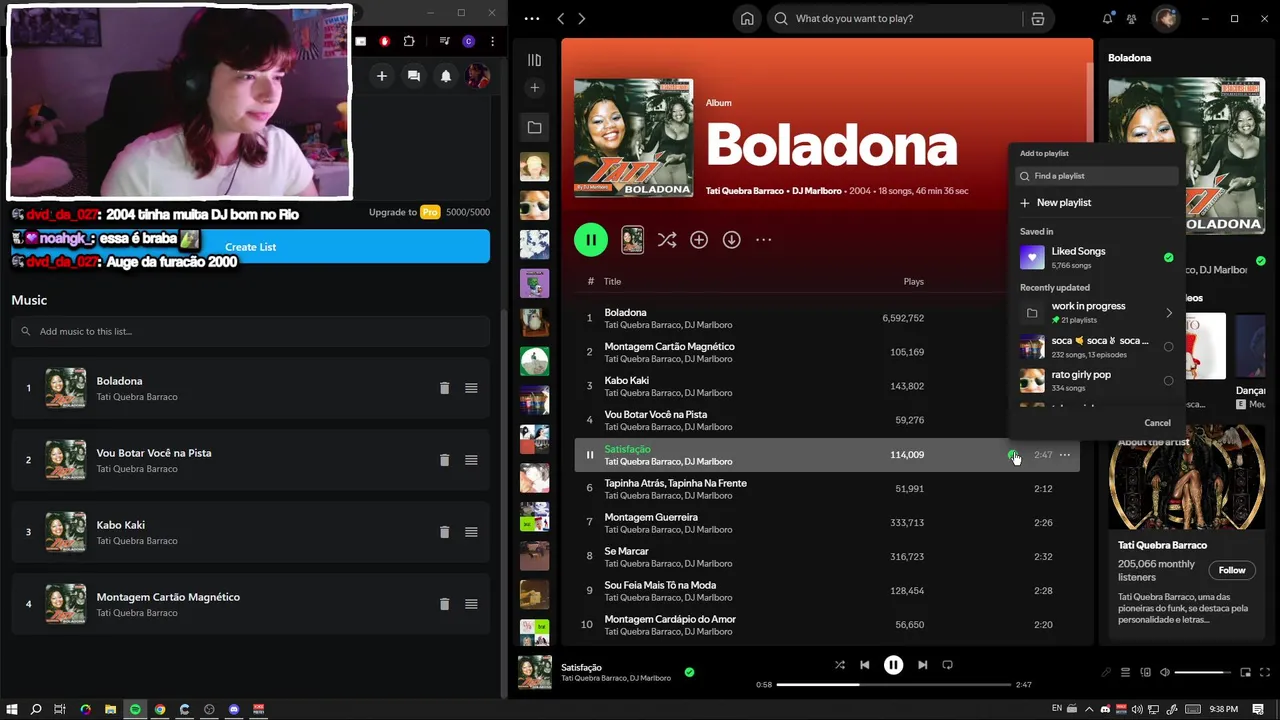Open Spotify notifications bell
The width and height of the screenshot is (1280, 720).
click(x=1107, y=18)
